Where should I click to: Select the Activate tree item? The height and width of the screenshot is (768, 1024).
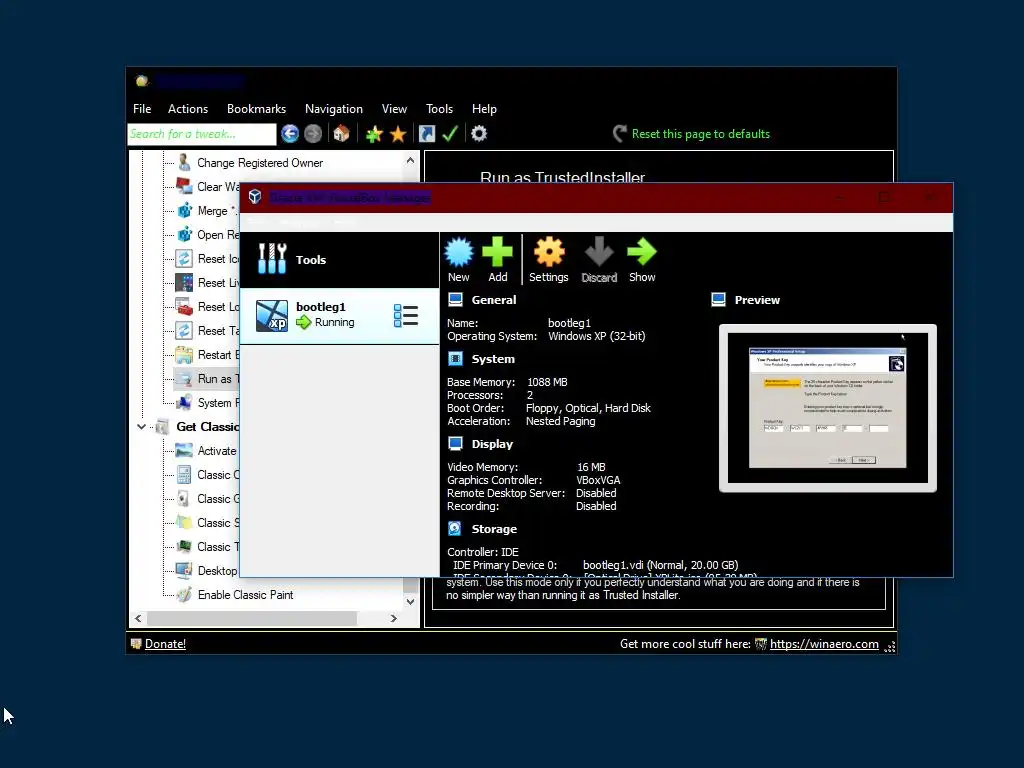pyautogui.click(x=217, y=451)
